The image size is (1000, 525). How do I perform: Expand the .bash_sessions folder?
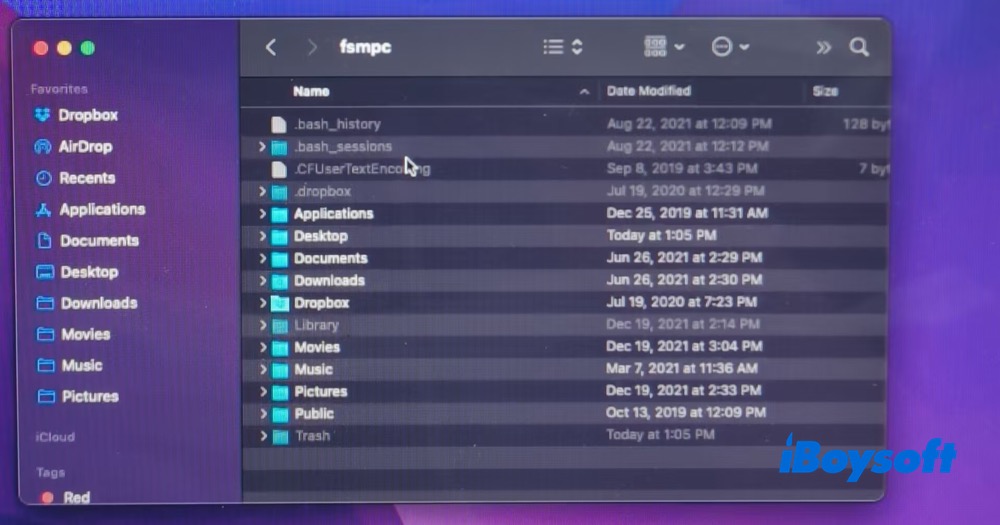point(262,147)
